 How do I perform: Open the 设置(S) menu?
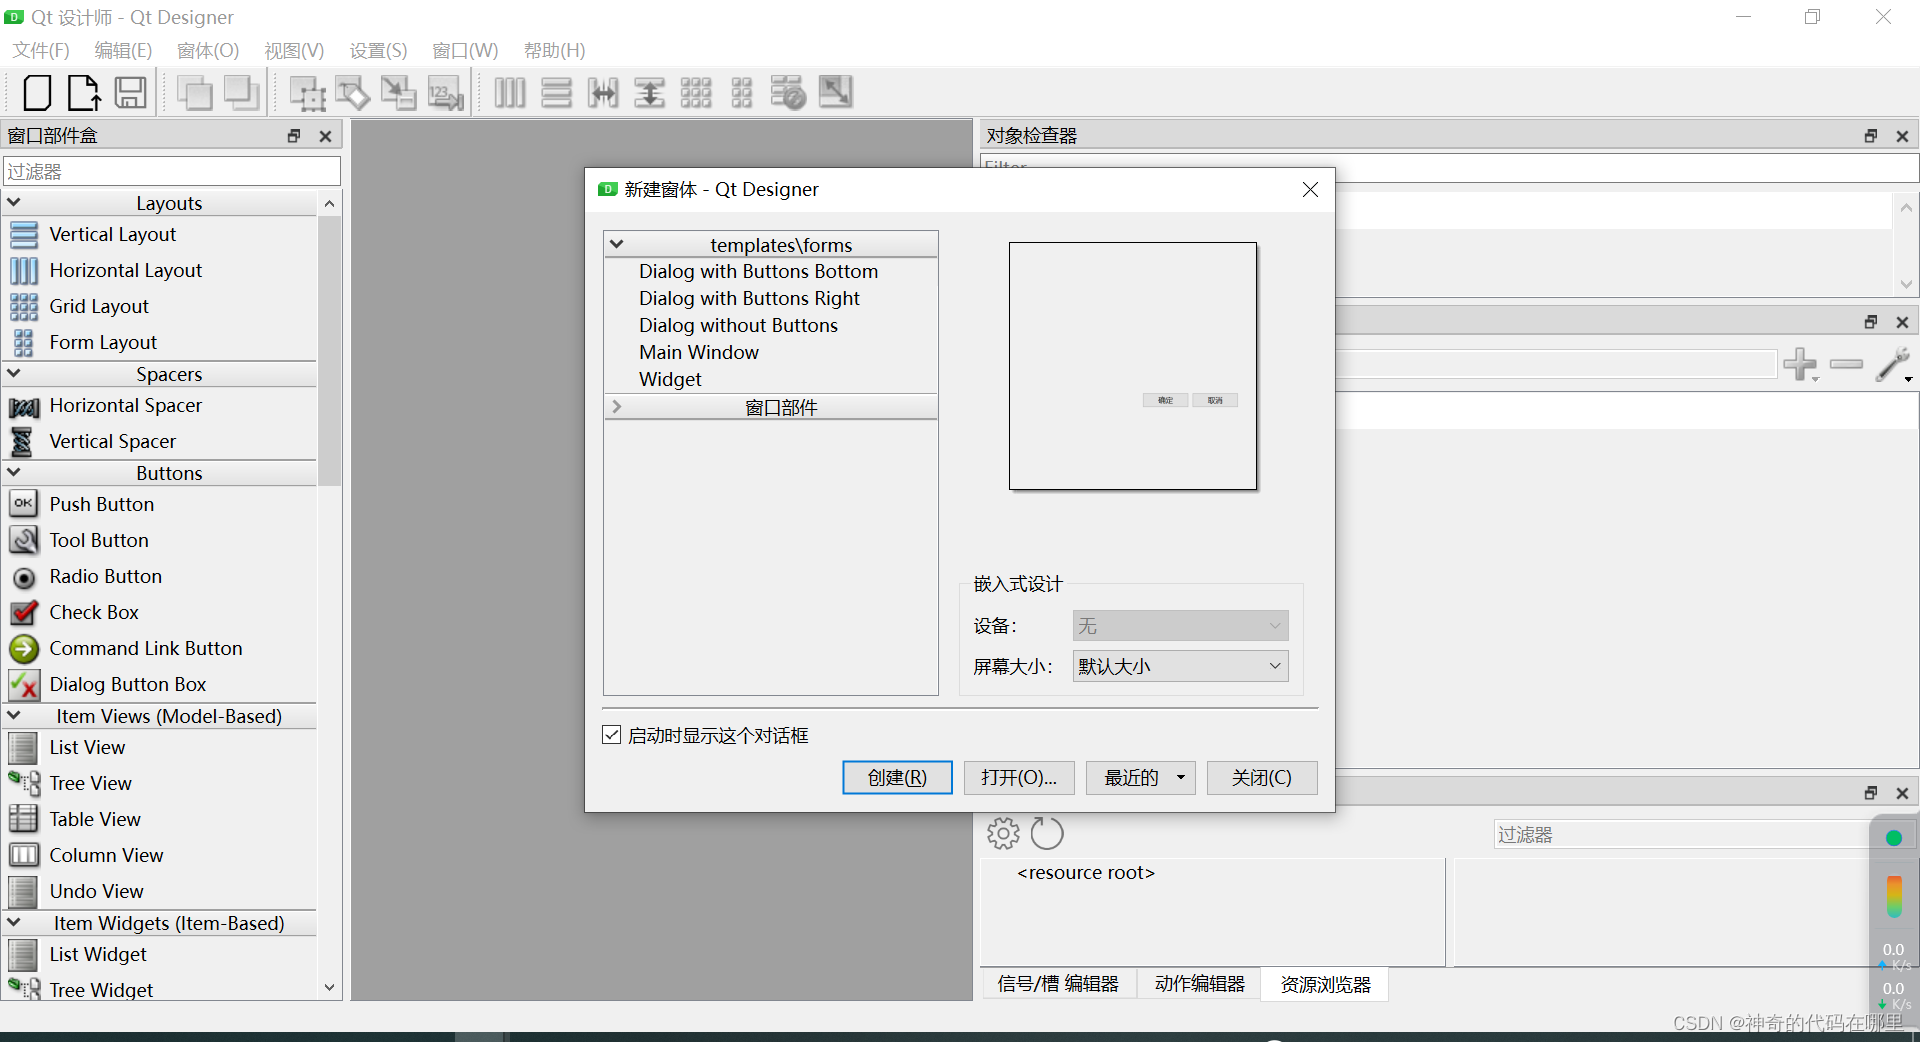point(378,50)
